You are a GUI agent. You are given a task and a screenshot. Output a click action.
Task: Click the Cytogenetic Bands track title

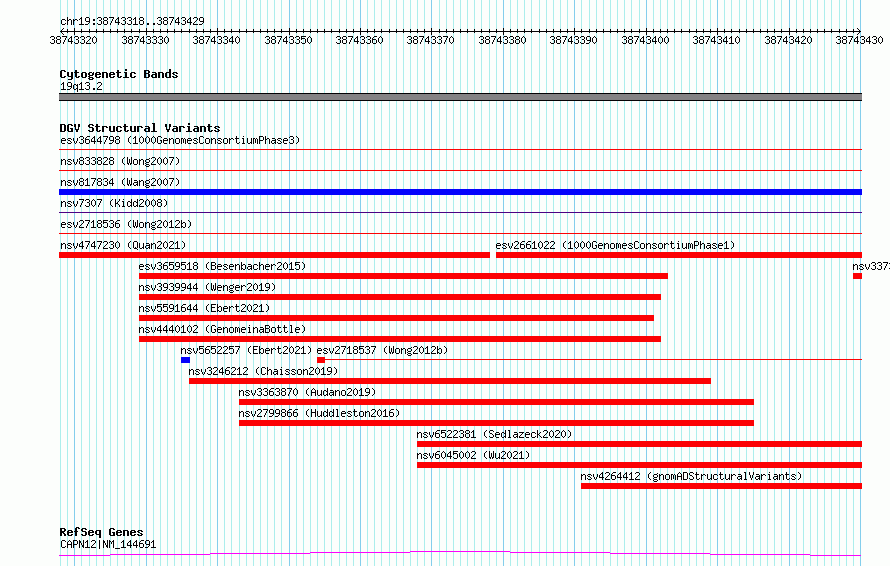[x=119, y=74]
